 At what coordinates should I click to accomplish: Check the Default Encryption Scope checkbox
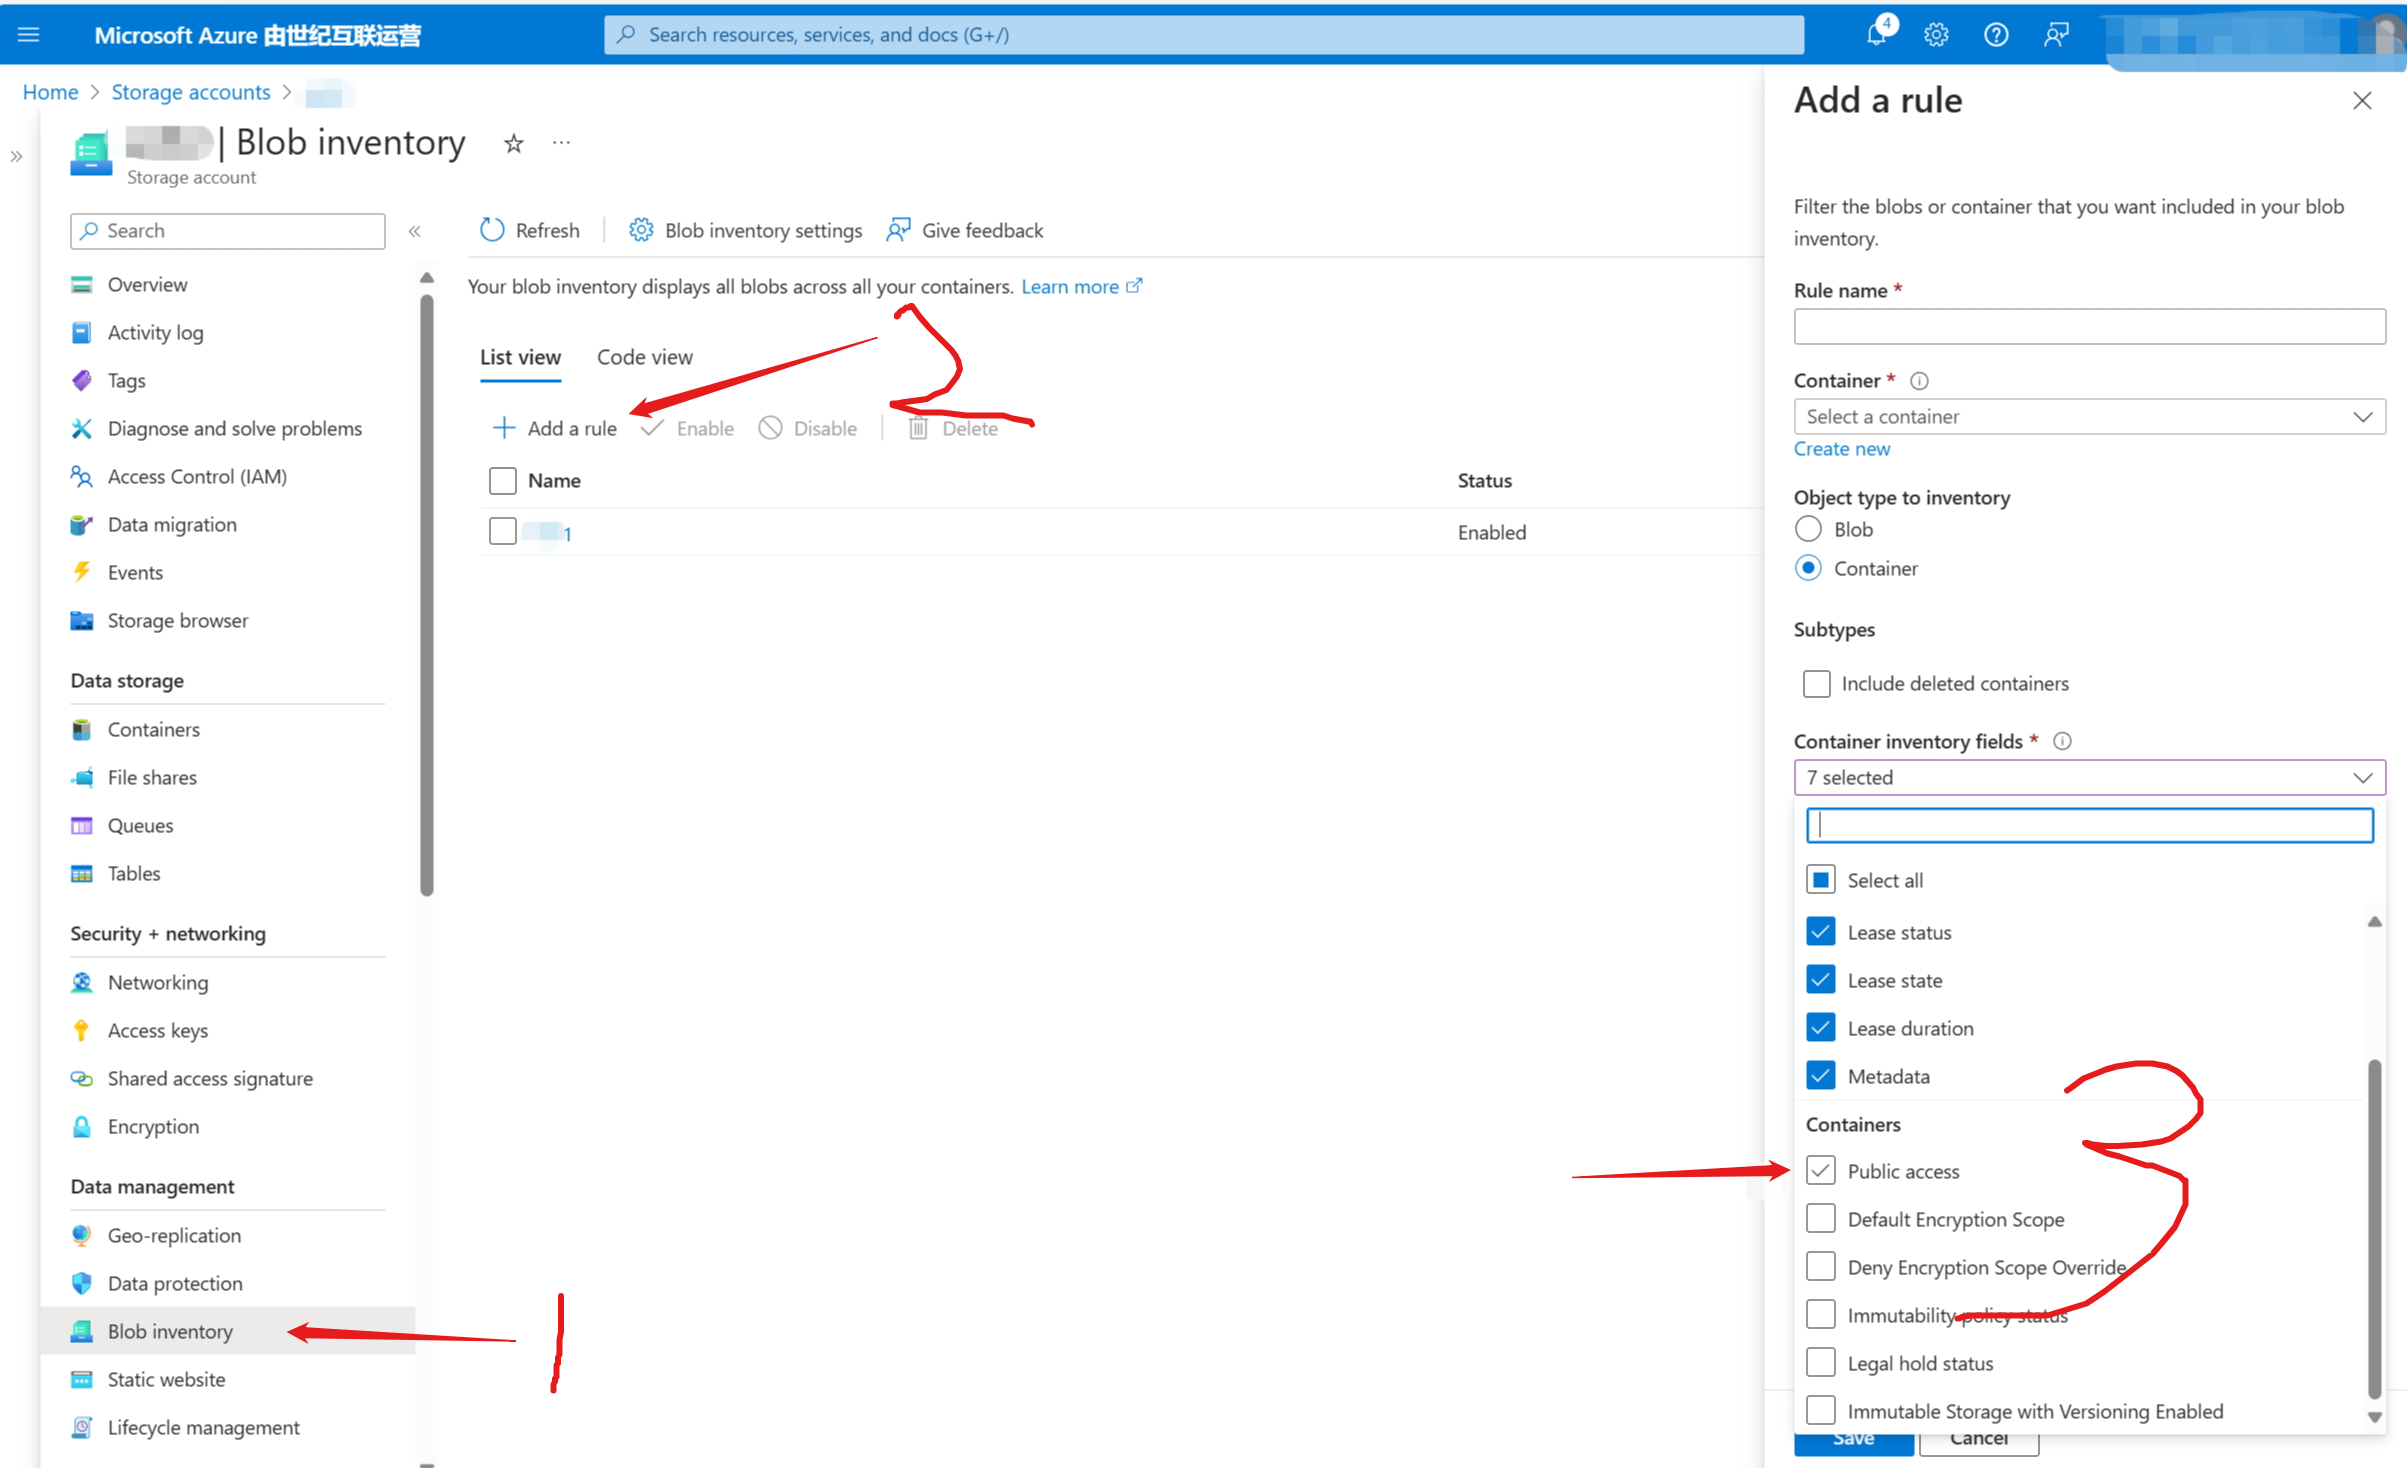pos(1820,1219)
